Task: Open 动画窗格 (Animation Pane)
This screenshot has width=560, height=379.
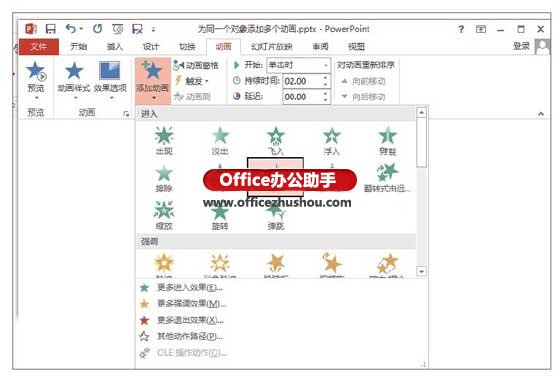Action: pyautogui.click(x=196, y=65)
